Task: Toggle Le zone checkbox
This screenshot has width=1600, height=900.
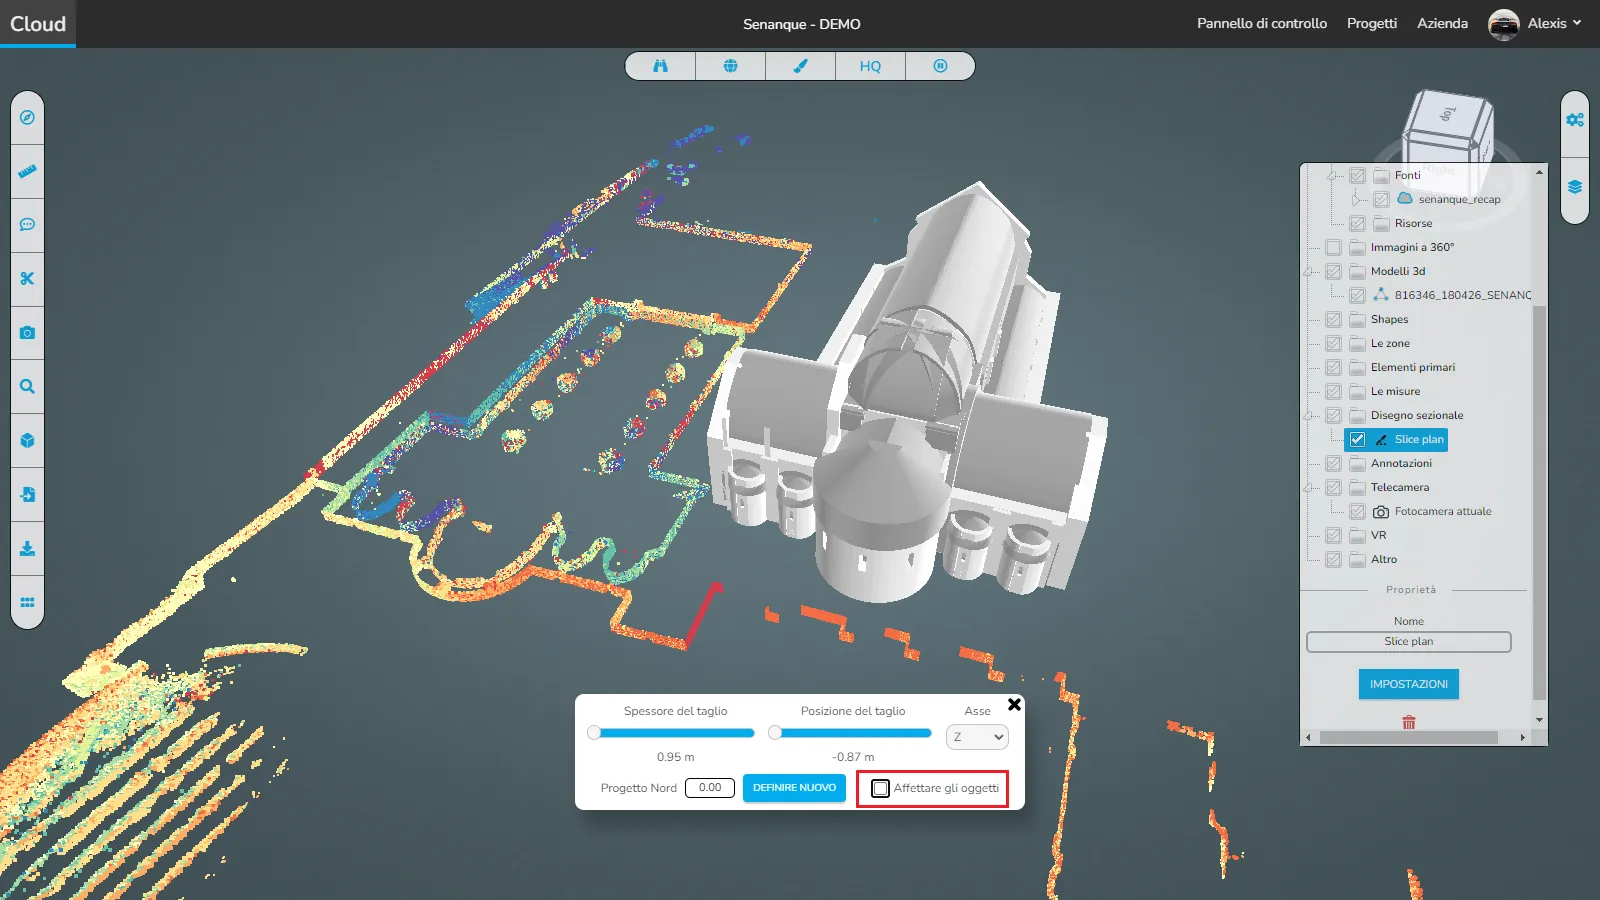Action: pos(1333,343)
